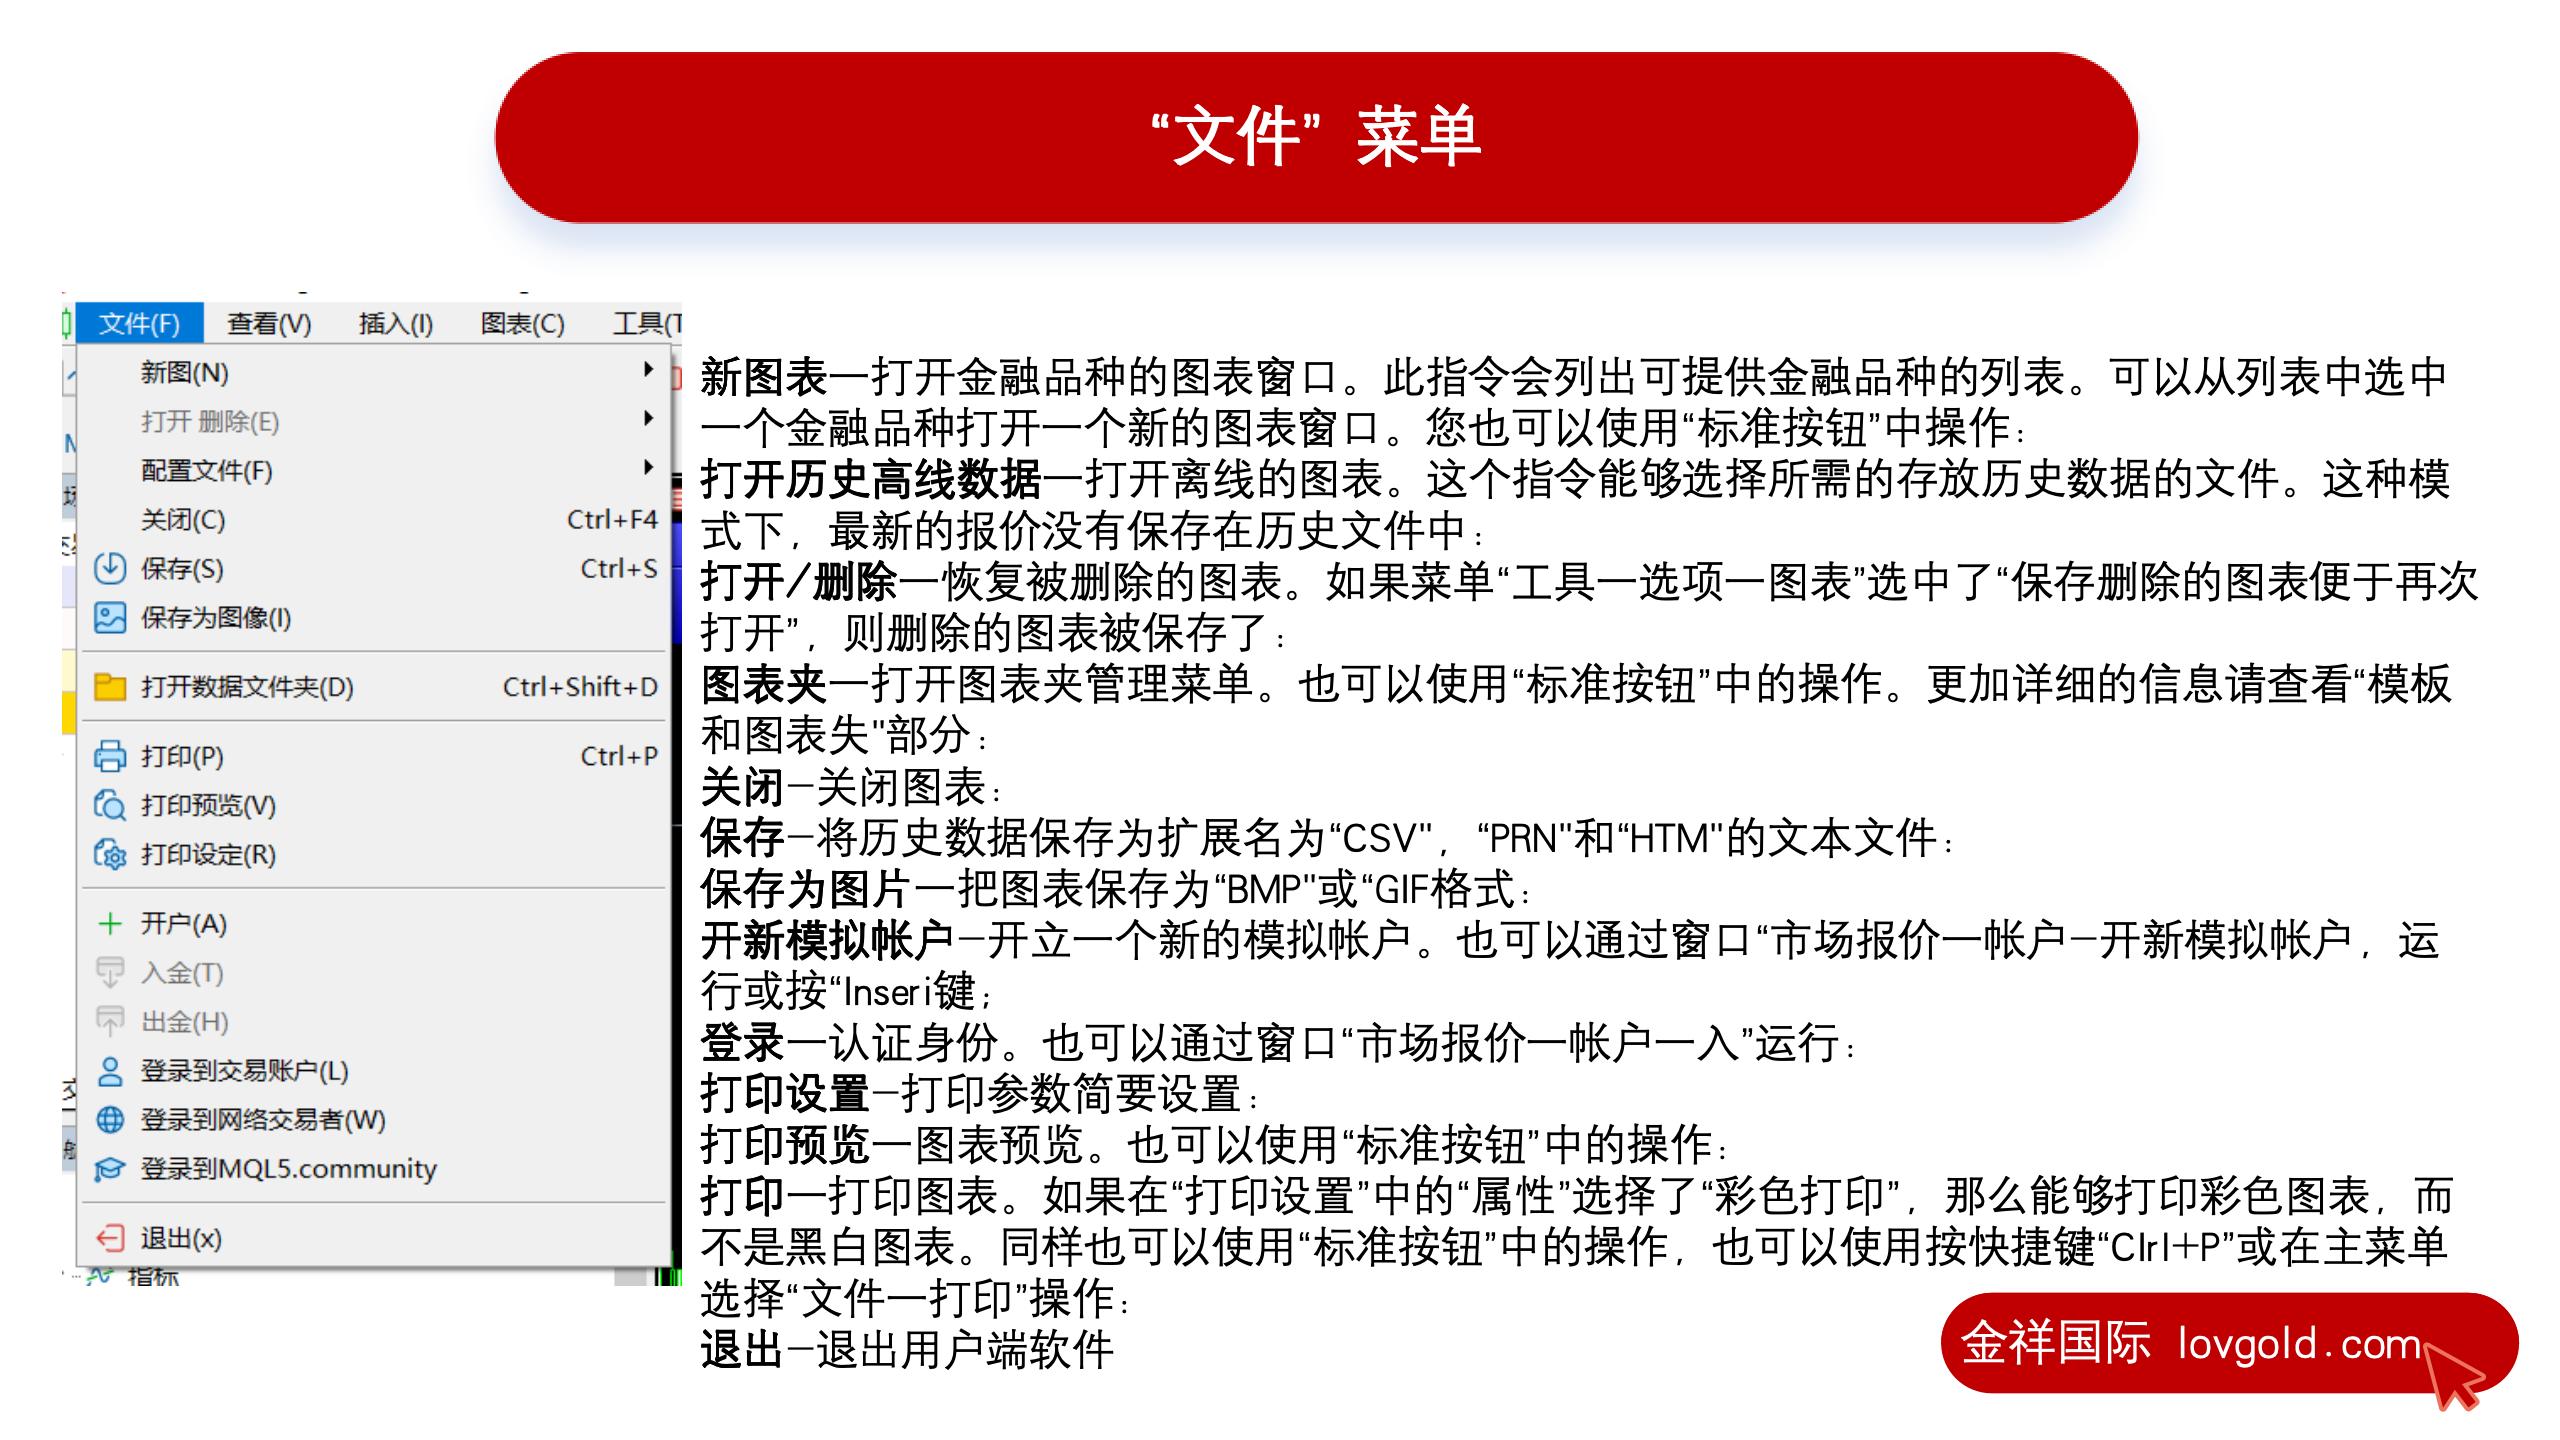Viewport: 2560px width, 1440px height.
Task: Click the 金祥国际 lovgold.com button
Action: (x=2228, y=1343)
